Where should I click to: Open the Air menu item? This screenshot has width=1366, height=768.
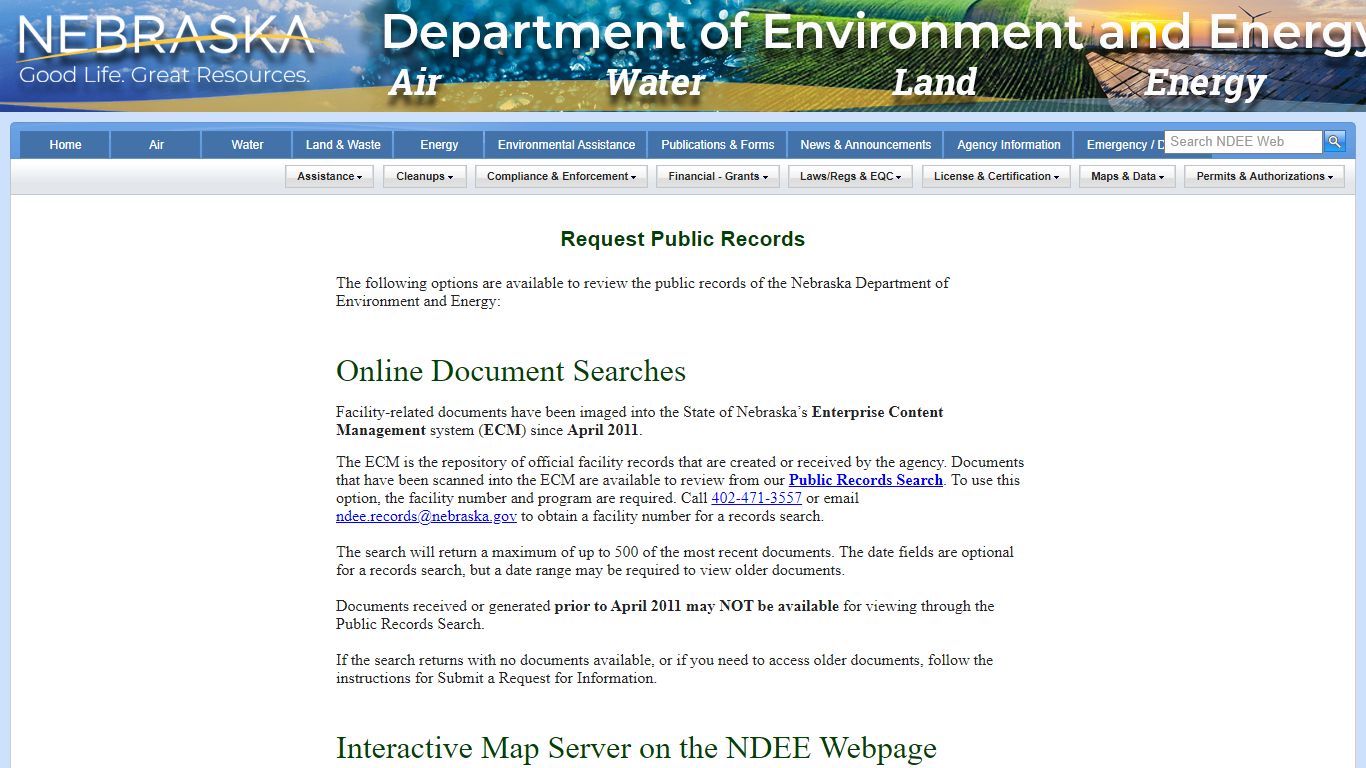[156, 145]
